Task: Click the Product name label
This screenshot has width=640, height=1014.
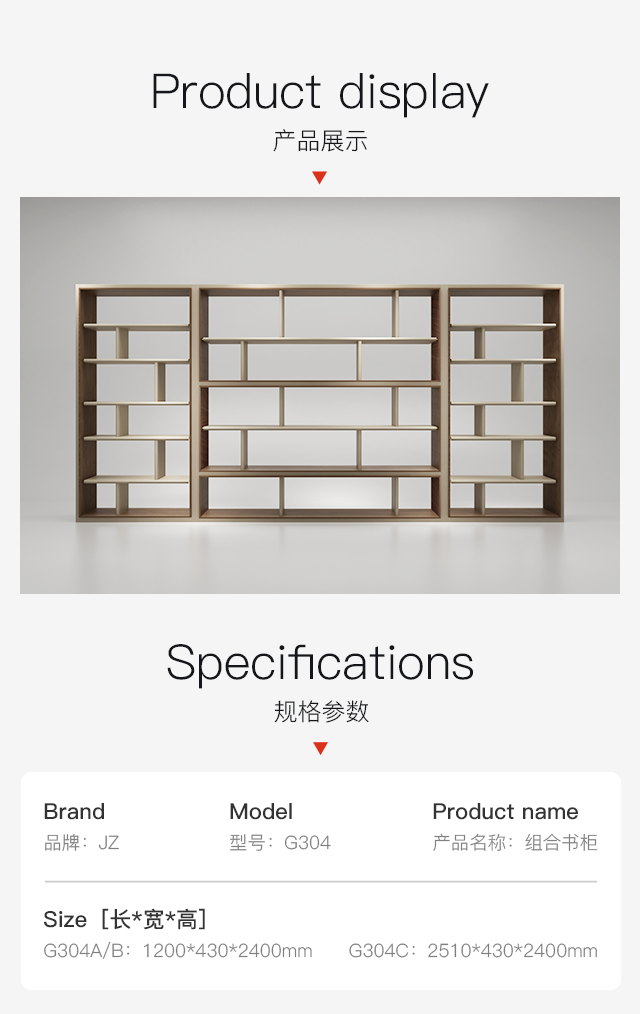Action: click(x=506, y=811)
